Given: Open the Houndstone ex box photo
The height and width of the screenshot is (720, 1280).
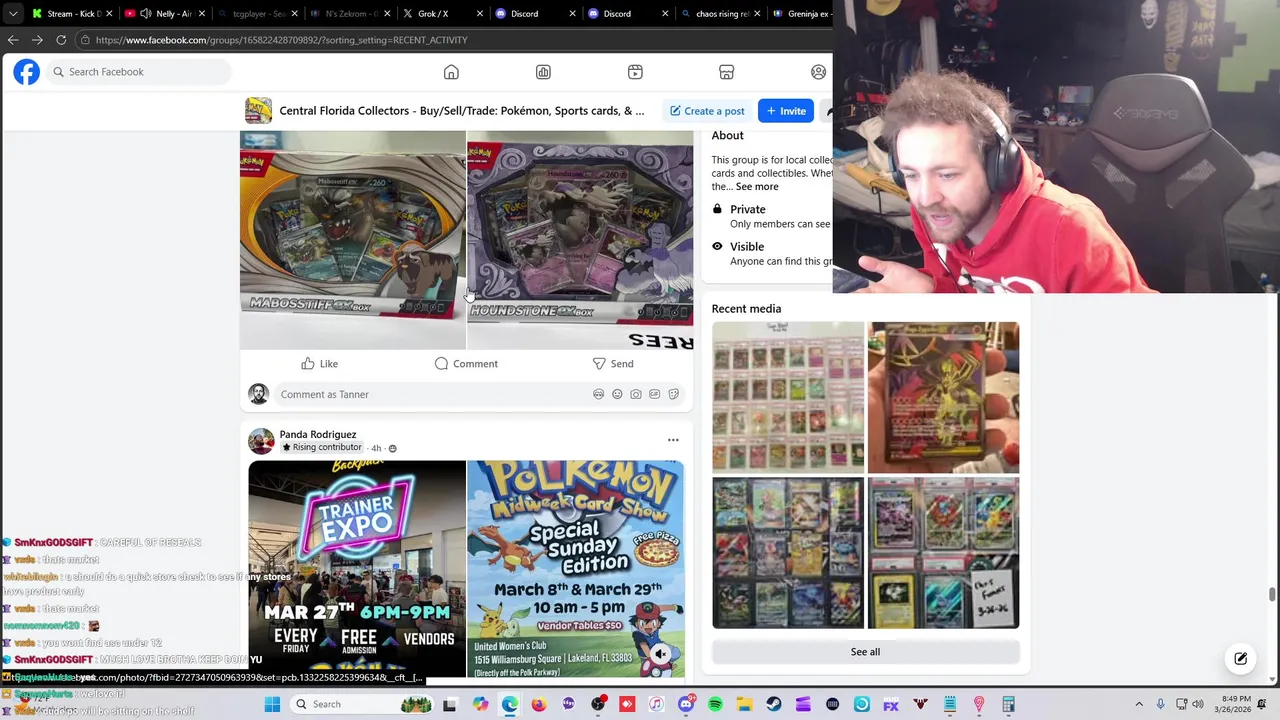Looking at the screenshot, I should [580, 240].
